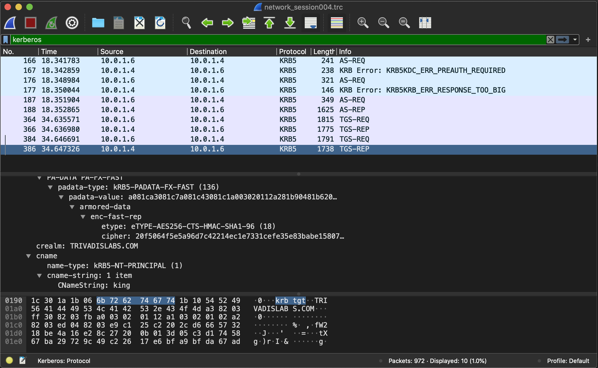Viewport: 598px width, 368px height.
Task: Save the capture file
Action: (x=119, y=23)
